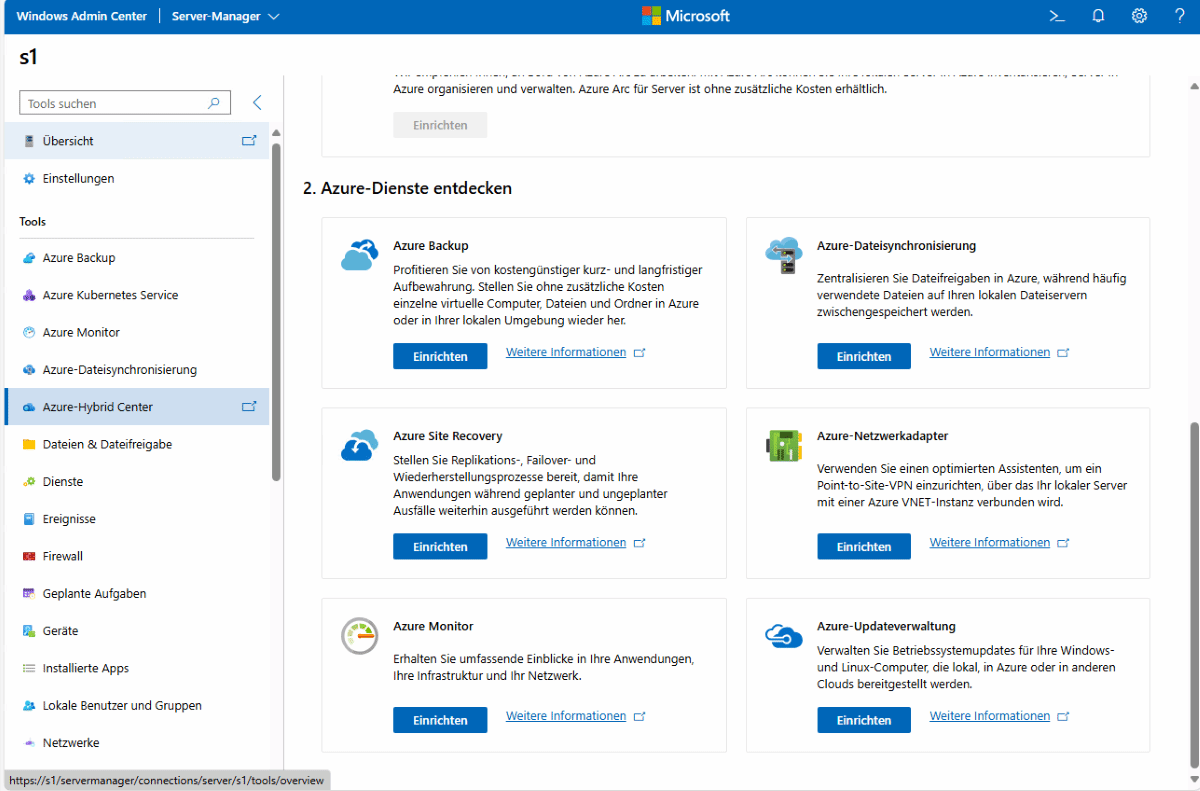Open Firewall tool in sidebar

(63, 556)
